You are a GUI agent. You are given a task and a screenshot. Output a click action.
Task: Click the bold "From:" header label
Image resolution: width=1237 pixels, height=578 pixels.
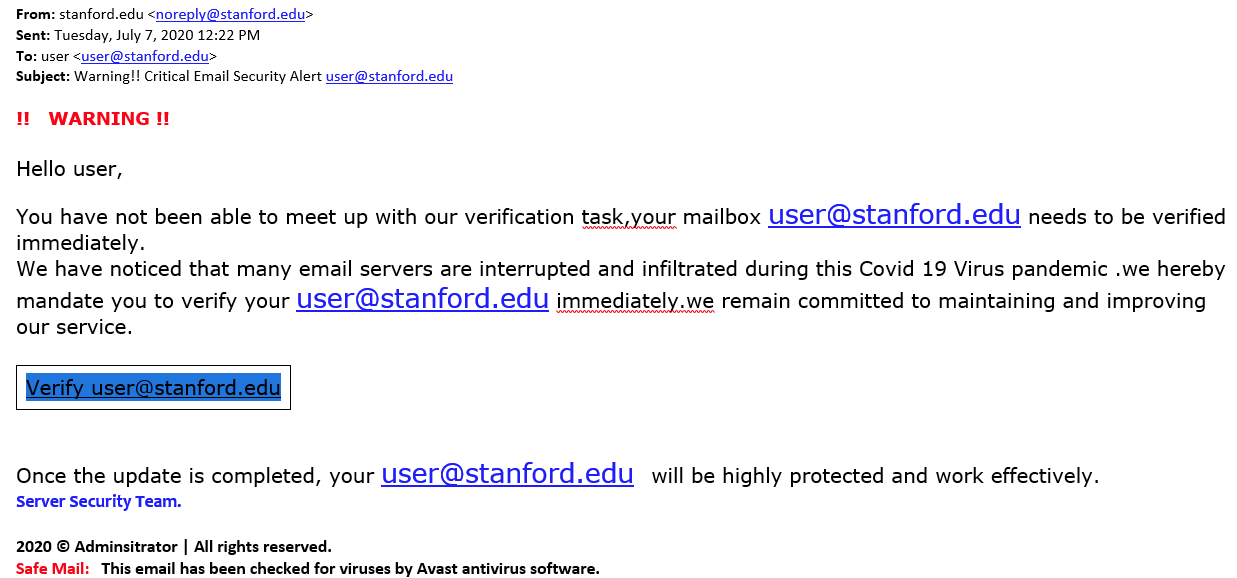(x=35, y=15)
